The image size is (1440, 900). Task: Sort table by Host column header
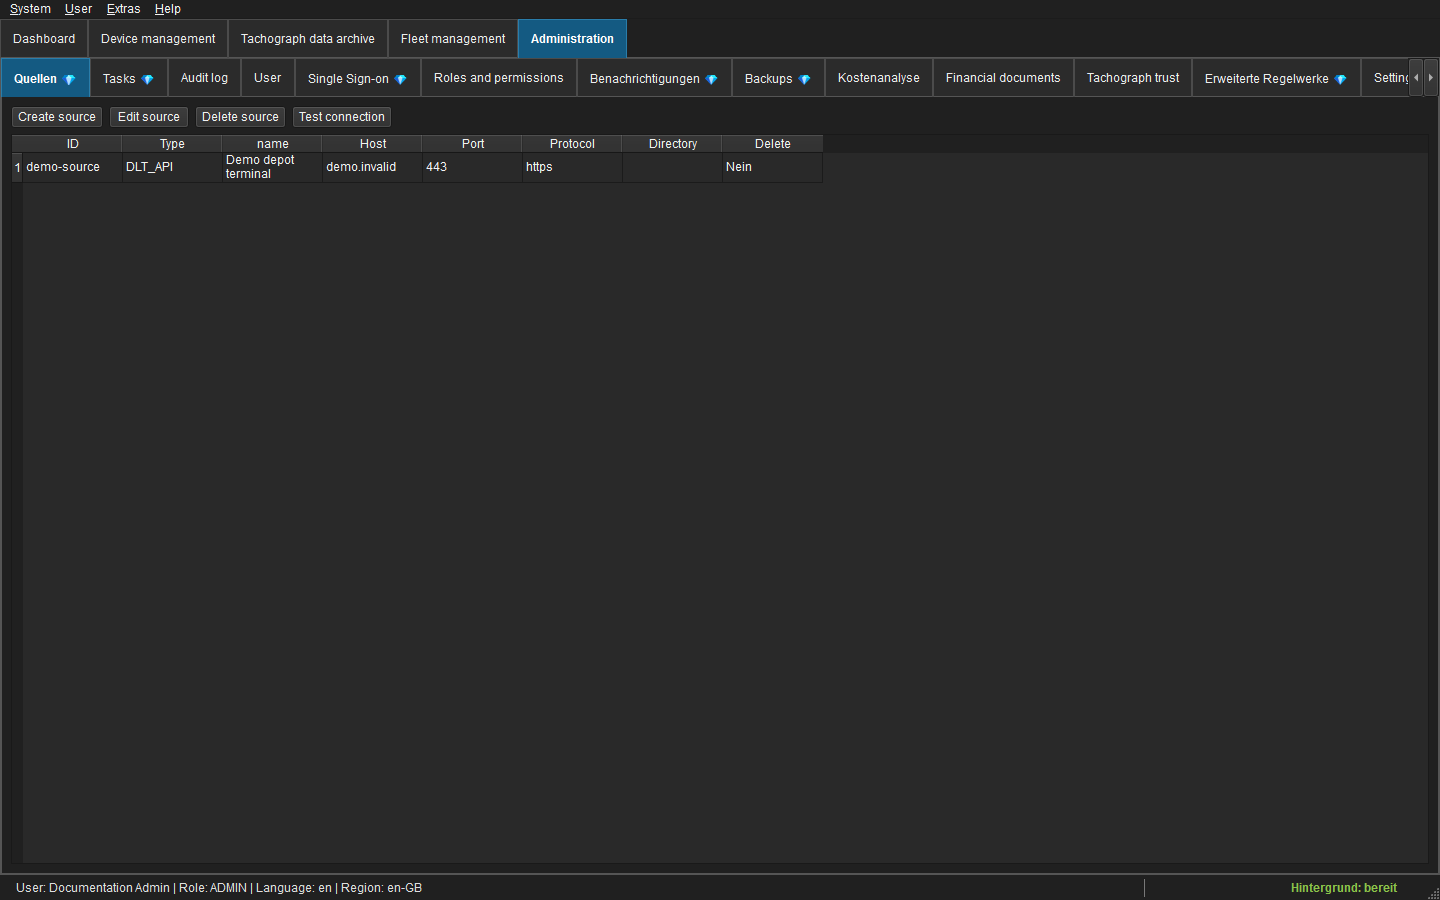372,144
